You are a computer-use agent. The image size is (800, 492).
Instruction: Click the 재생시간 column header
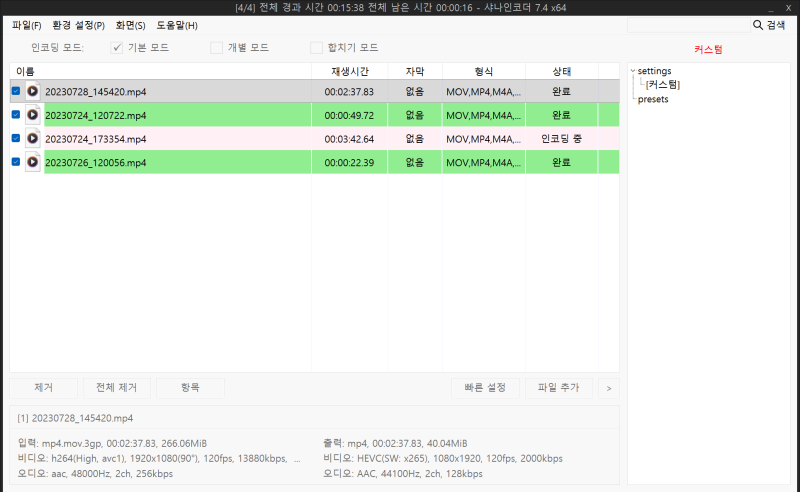(x=349, y=71)
